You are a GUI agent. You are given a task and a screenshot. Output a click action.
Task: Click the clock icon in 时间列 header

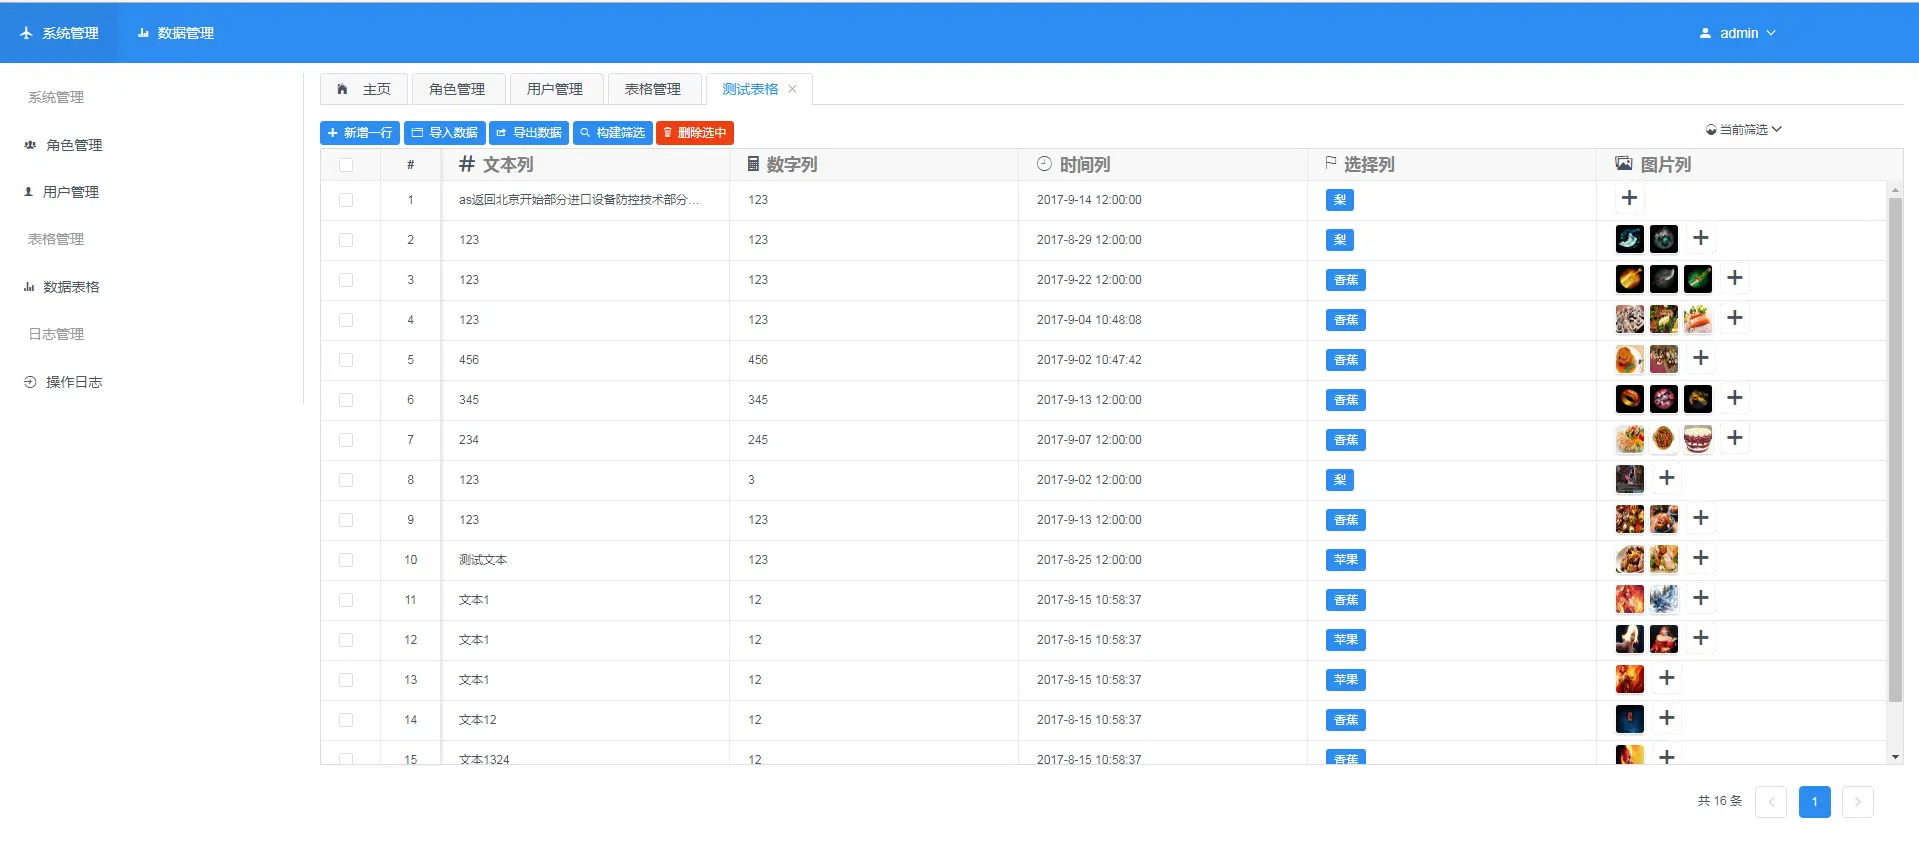point(1044,164)
